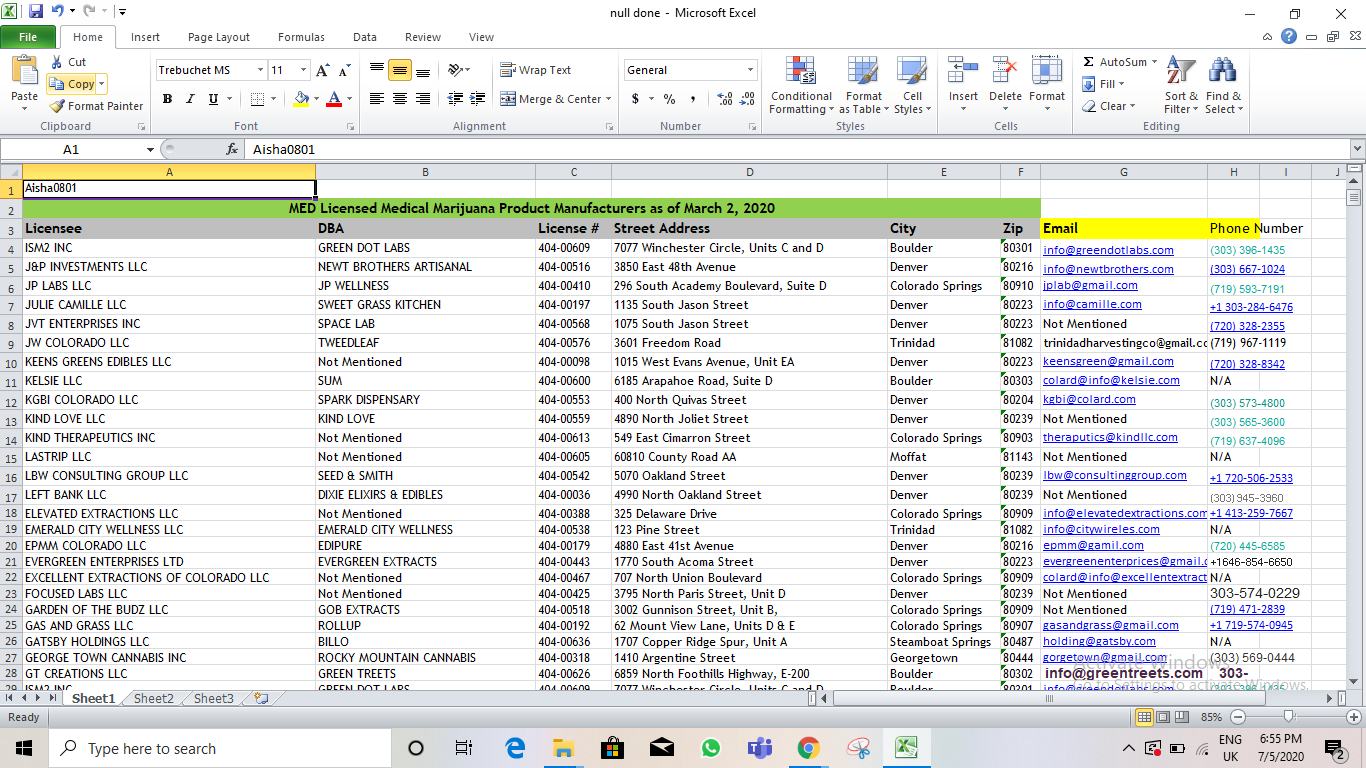
Task: Switch to the Formulas ribbon tab
Action: click(x=301, y=36)
